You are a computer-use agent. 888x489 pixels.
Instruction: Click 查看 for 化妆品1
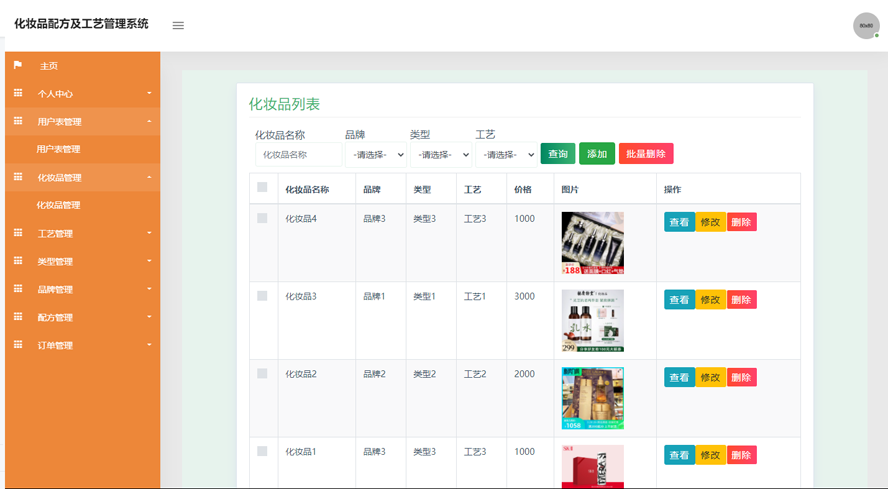tap(679, 455)
